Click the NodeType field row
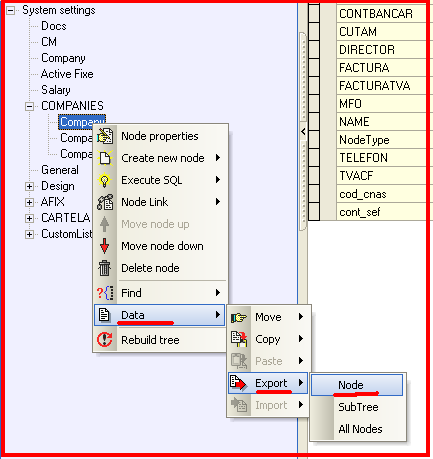Viewport: 433px width, 459px height. 381,140
